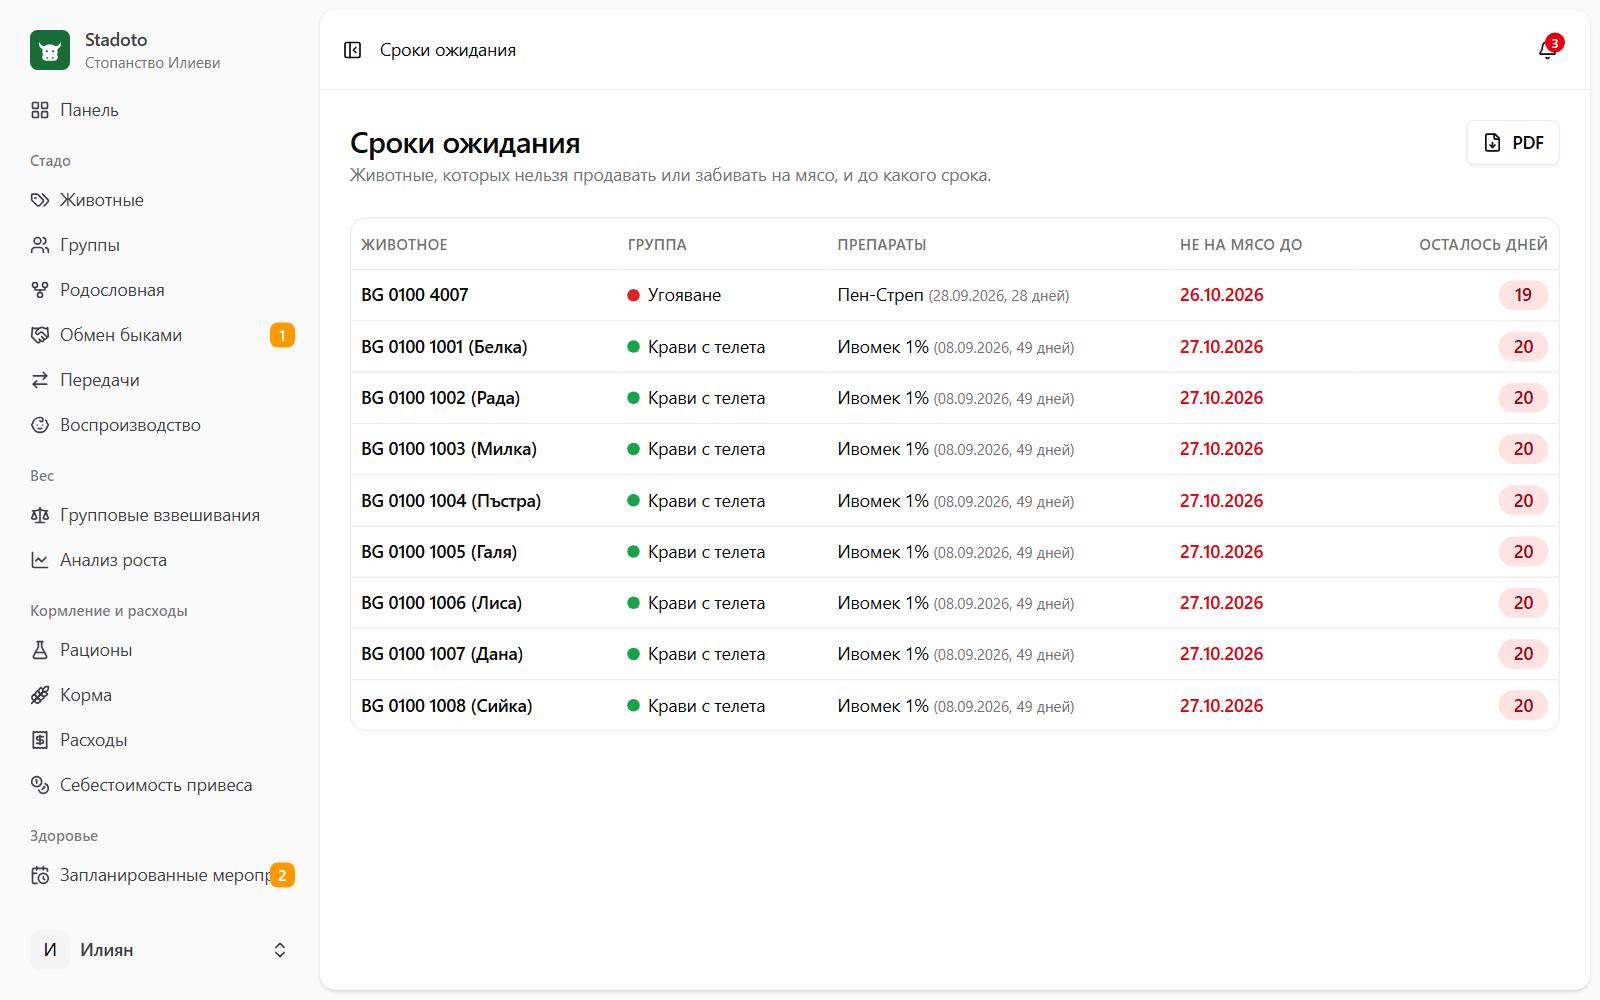The height and width of the screenshot is (1000, 1600).
Task: Select Анализ роста menu item
Action: pos(160,560)
